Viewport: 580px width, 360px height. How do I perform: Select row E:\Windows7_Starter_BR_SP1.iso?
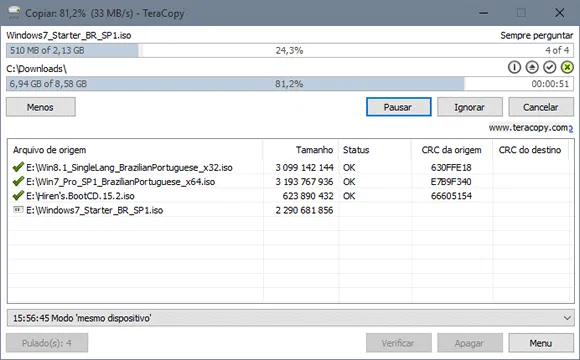pos(289,210)
